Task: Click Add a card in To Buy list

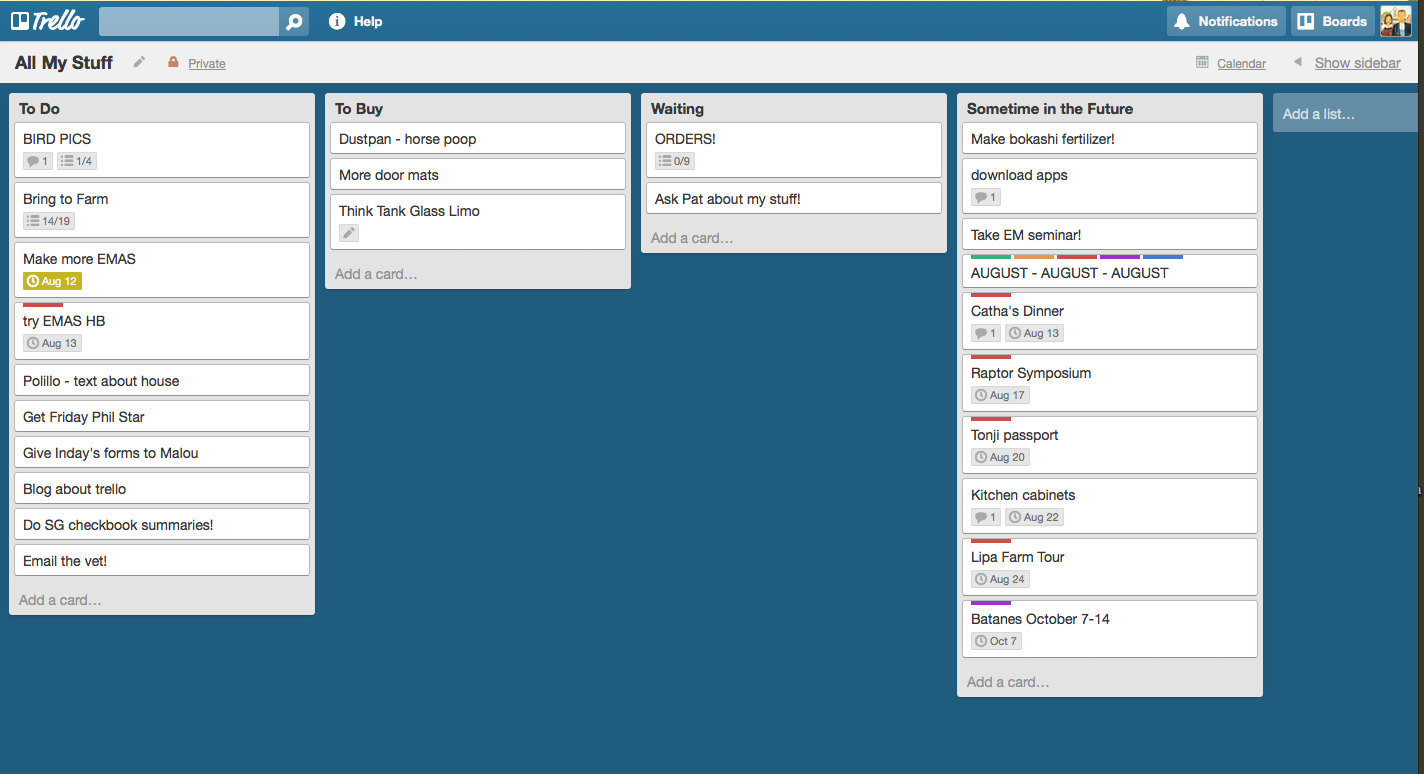Action: (x=376, y=274)
